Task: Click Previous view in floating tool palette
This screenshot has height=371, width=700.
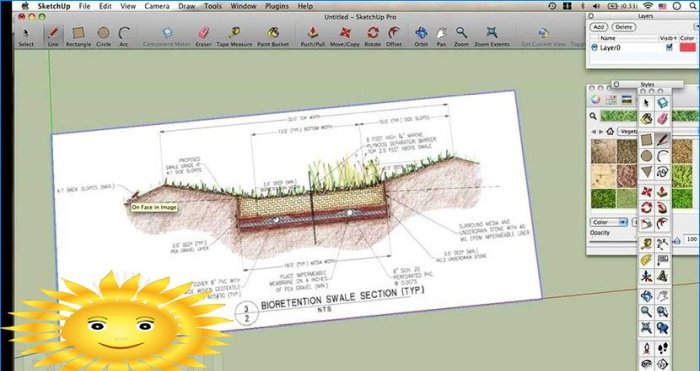Action: pos(662,328)
